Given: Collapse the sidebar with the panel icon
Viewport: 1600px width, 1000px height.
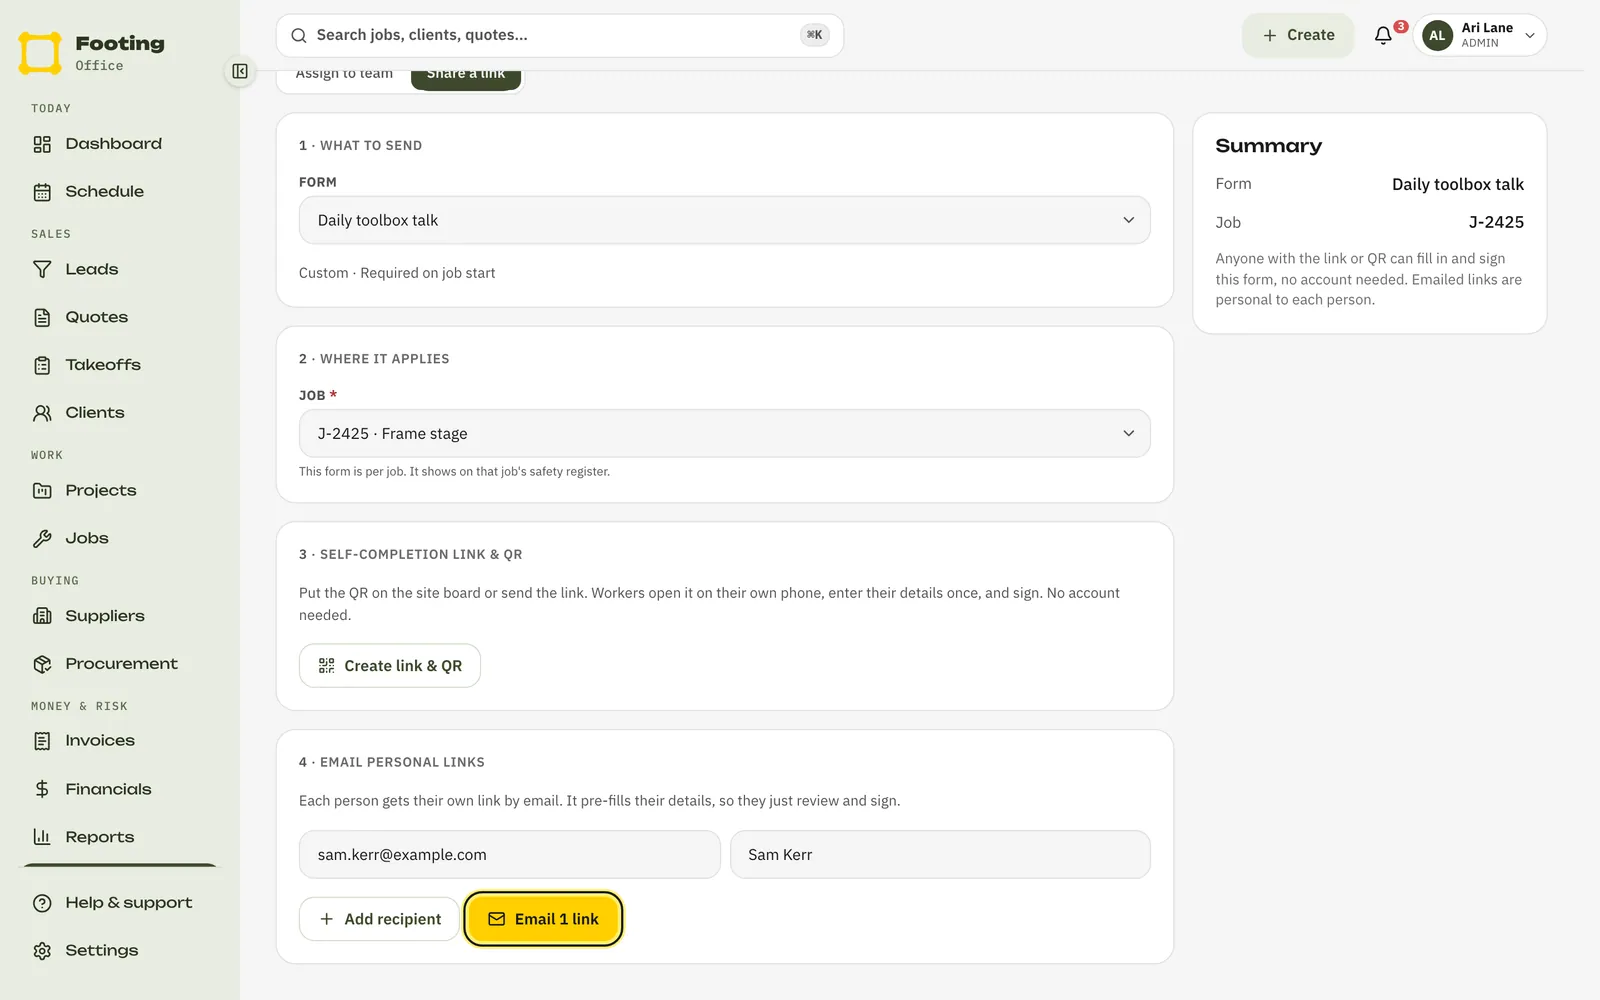Looking at the screenshot, I should 240,71.
